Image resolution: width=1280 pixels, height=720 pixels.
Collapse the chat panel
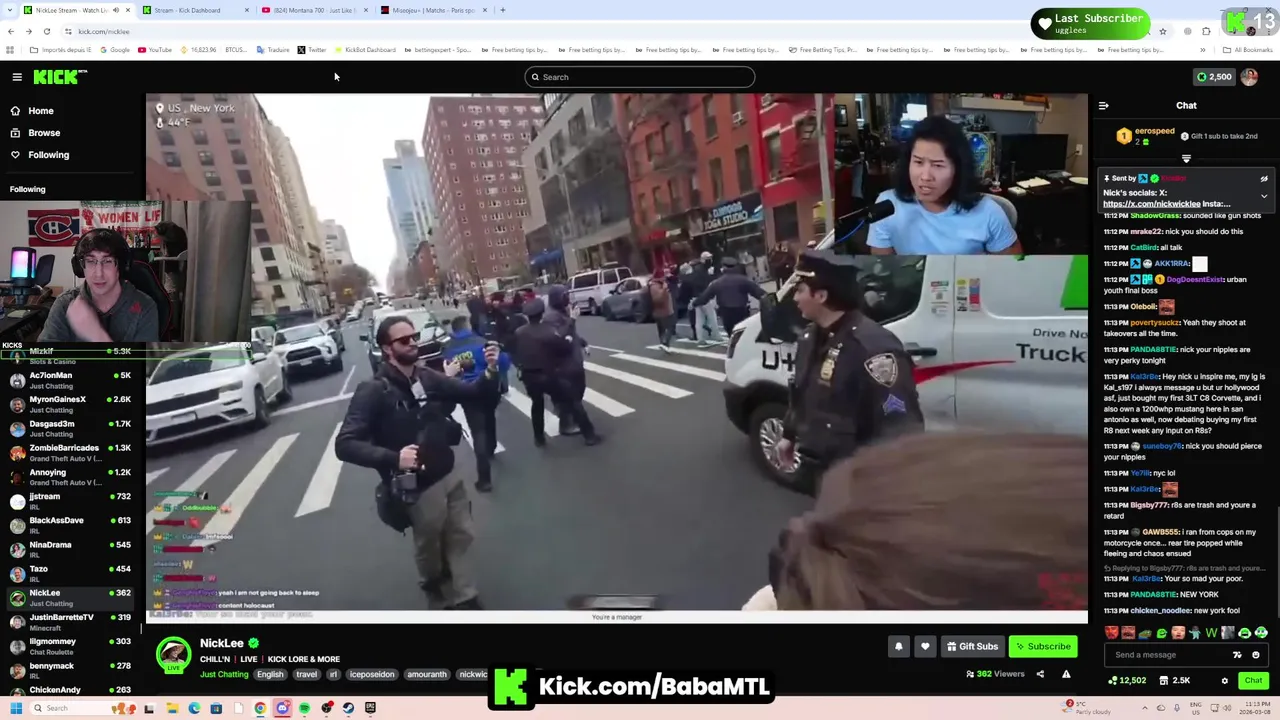click(x=1103, y=105)
